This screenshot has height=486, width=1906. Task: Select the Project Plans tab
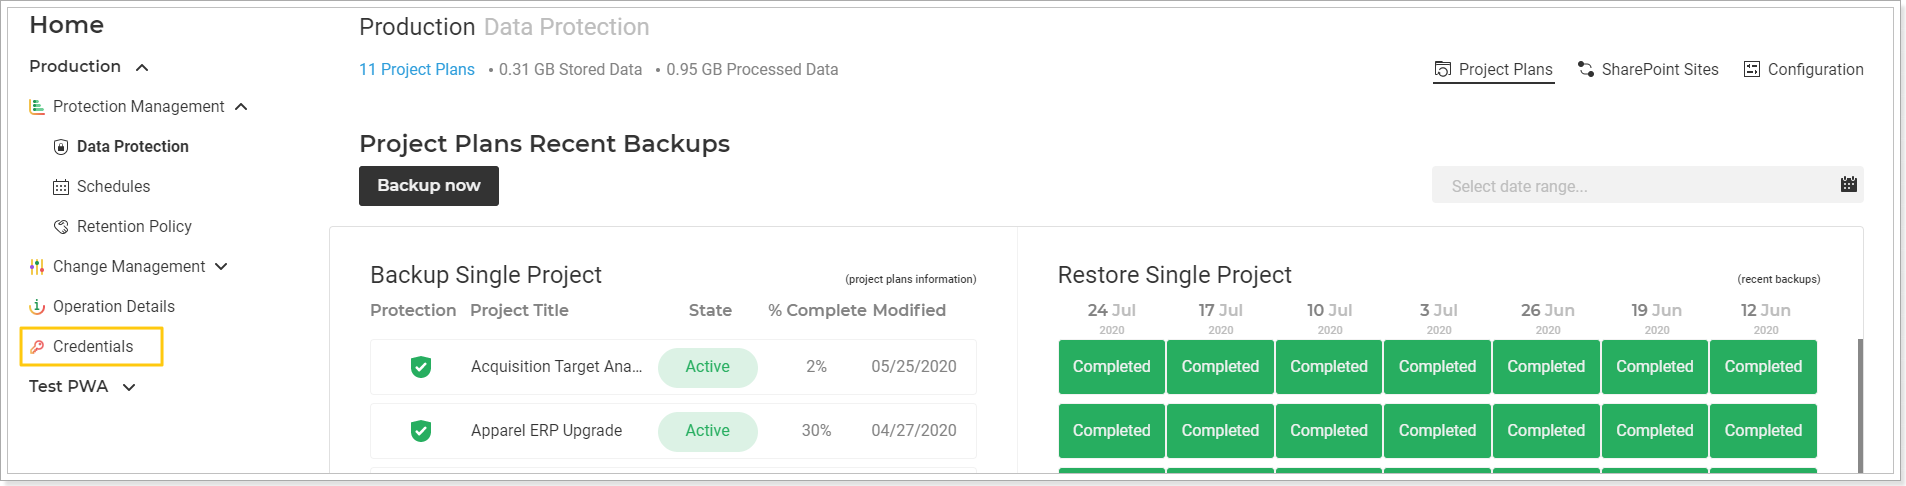pos(1494,69)
